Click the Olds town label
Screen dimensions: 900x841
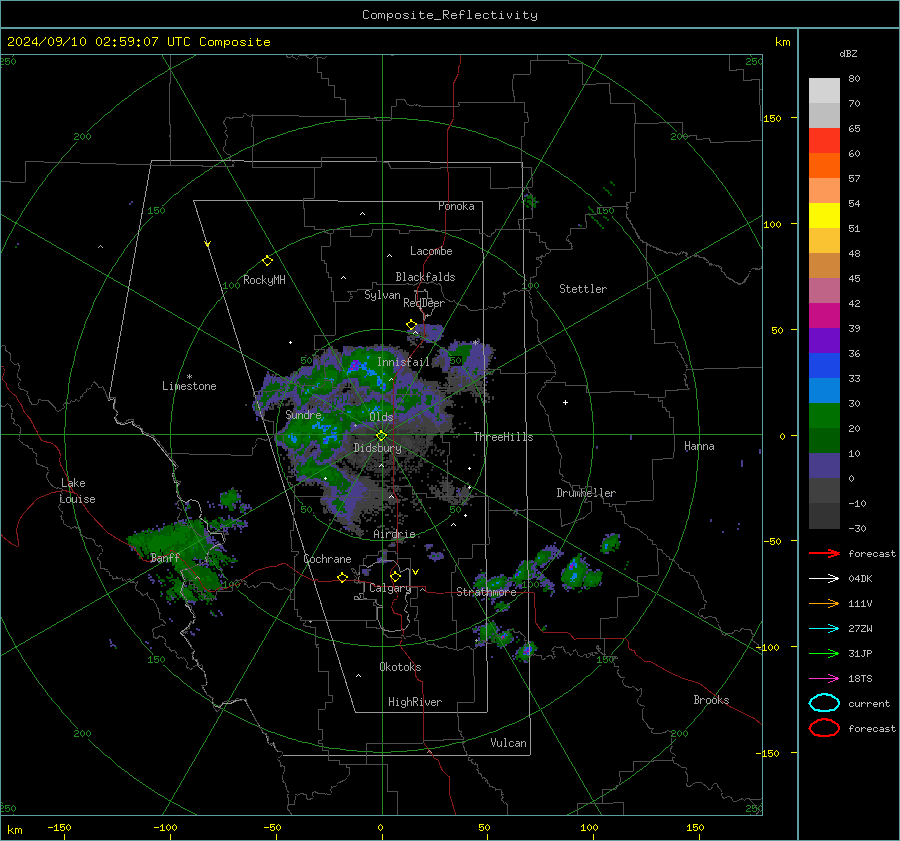tap(381, 417)
